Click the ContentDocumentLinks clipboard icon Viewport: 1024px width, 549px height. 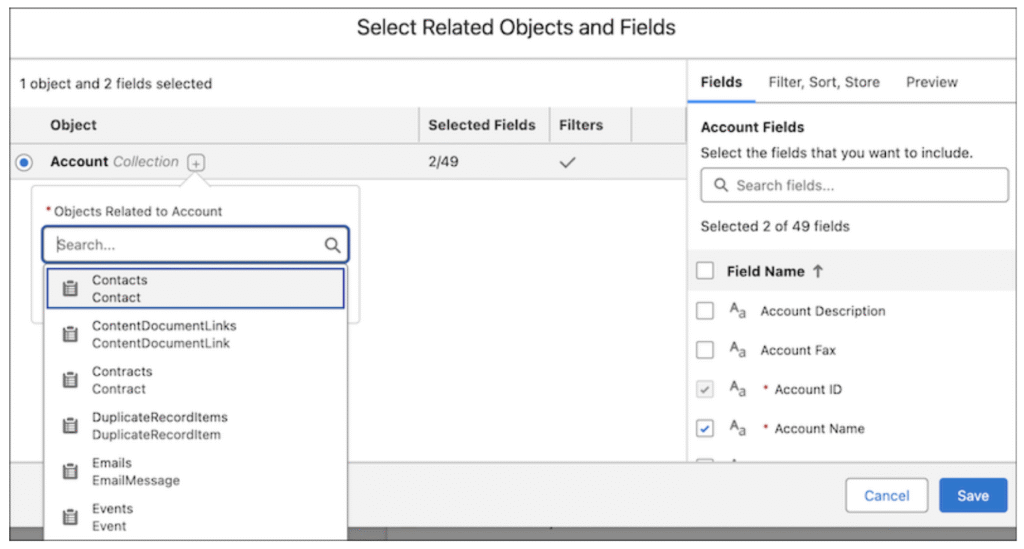pos(70,335)
